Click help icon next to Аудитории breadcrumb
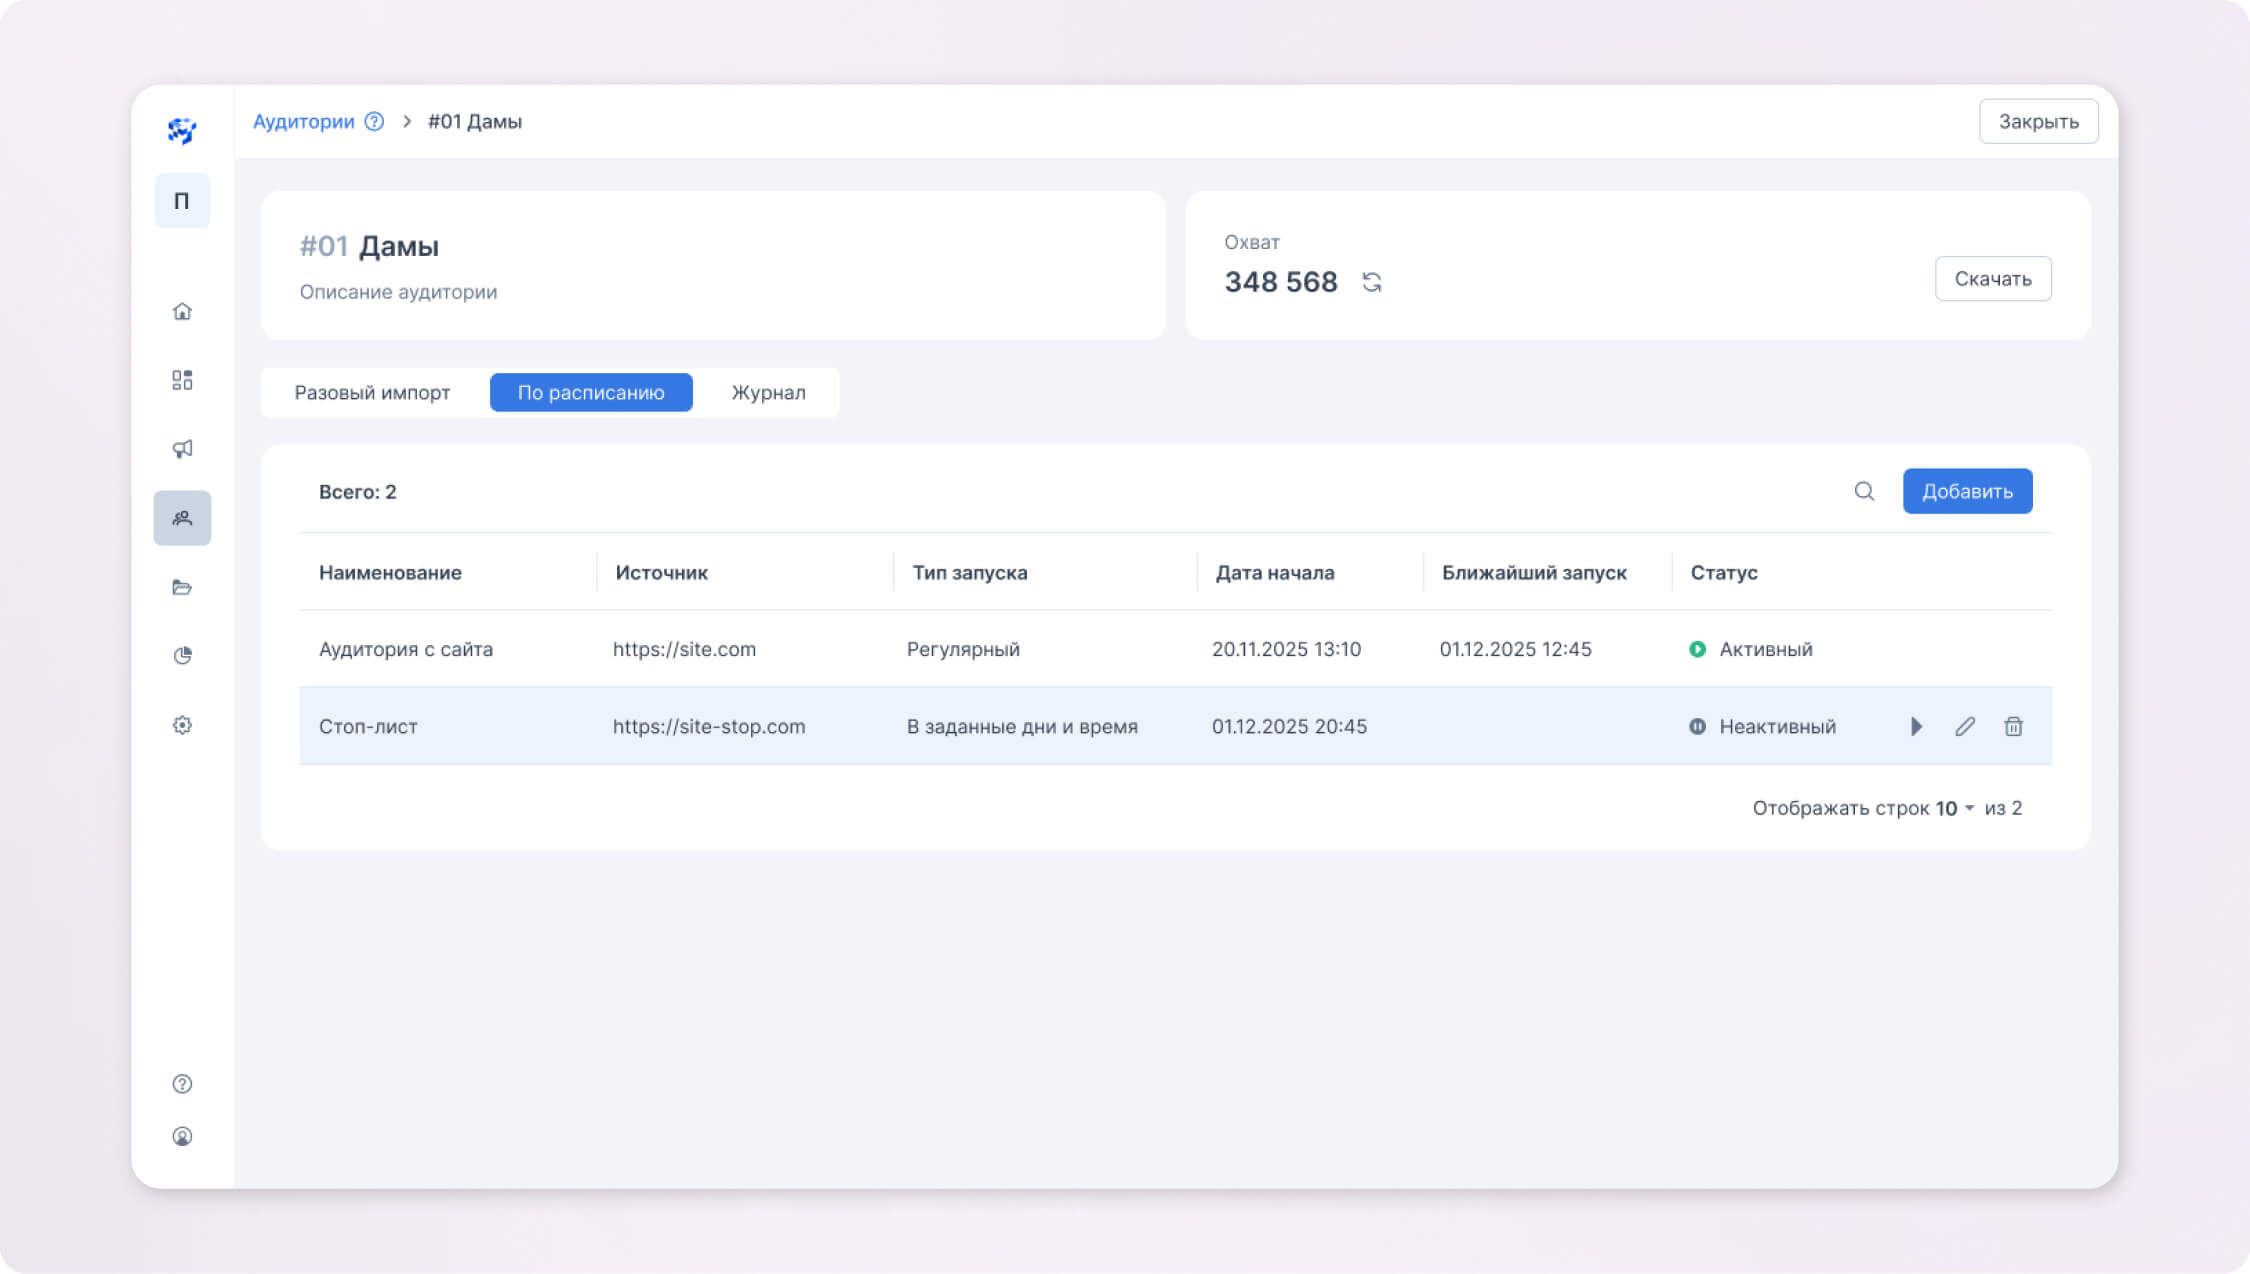 374,121
